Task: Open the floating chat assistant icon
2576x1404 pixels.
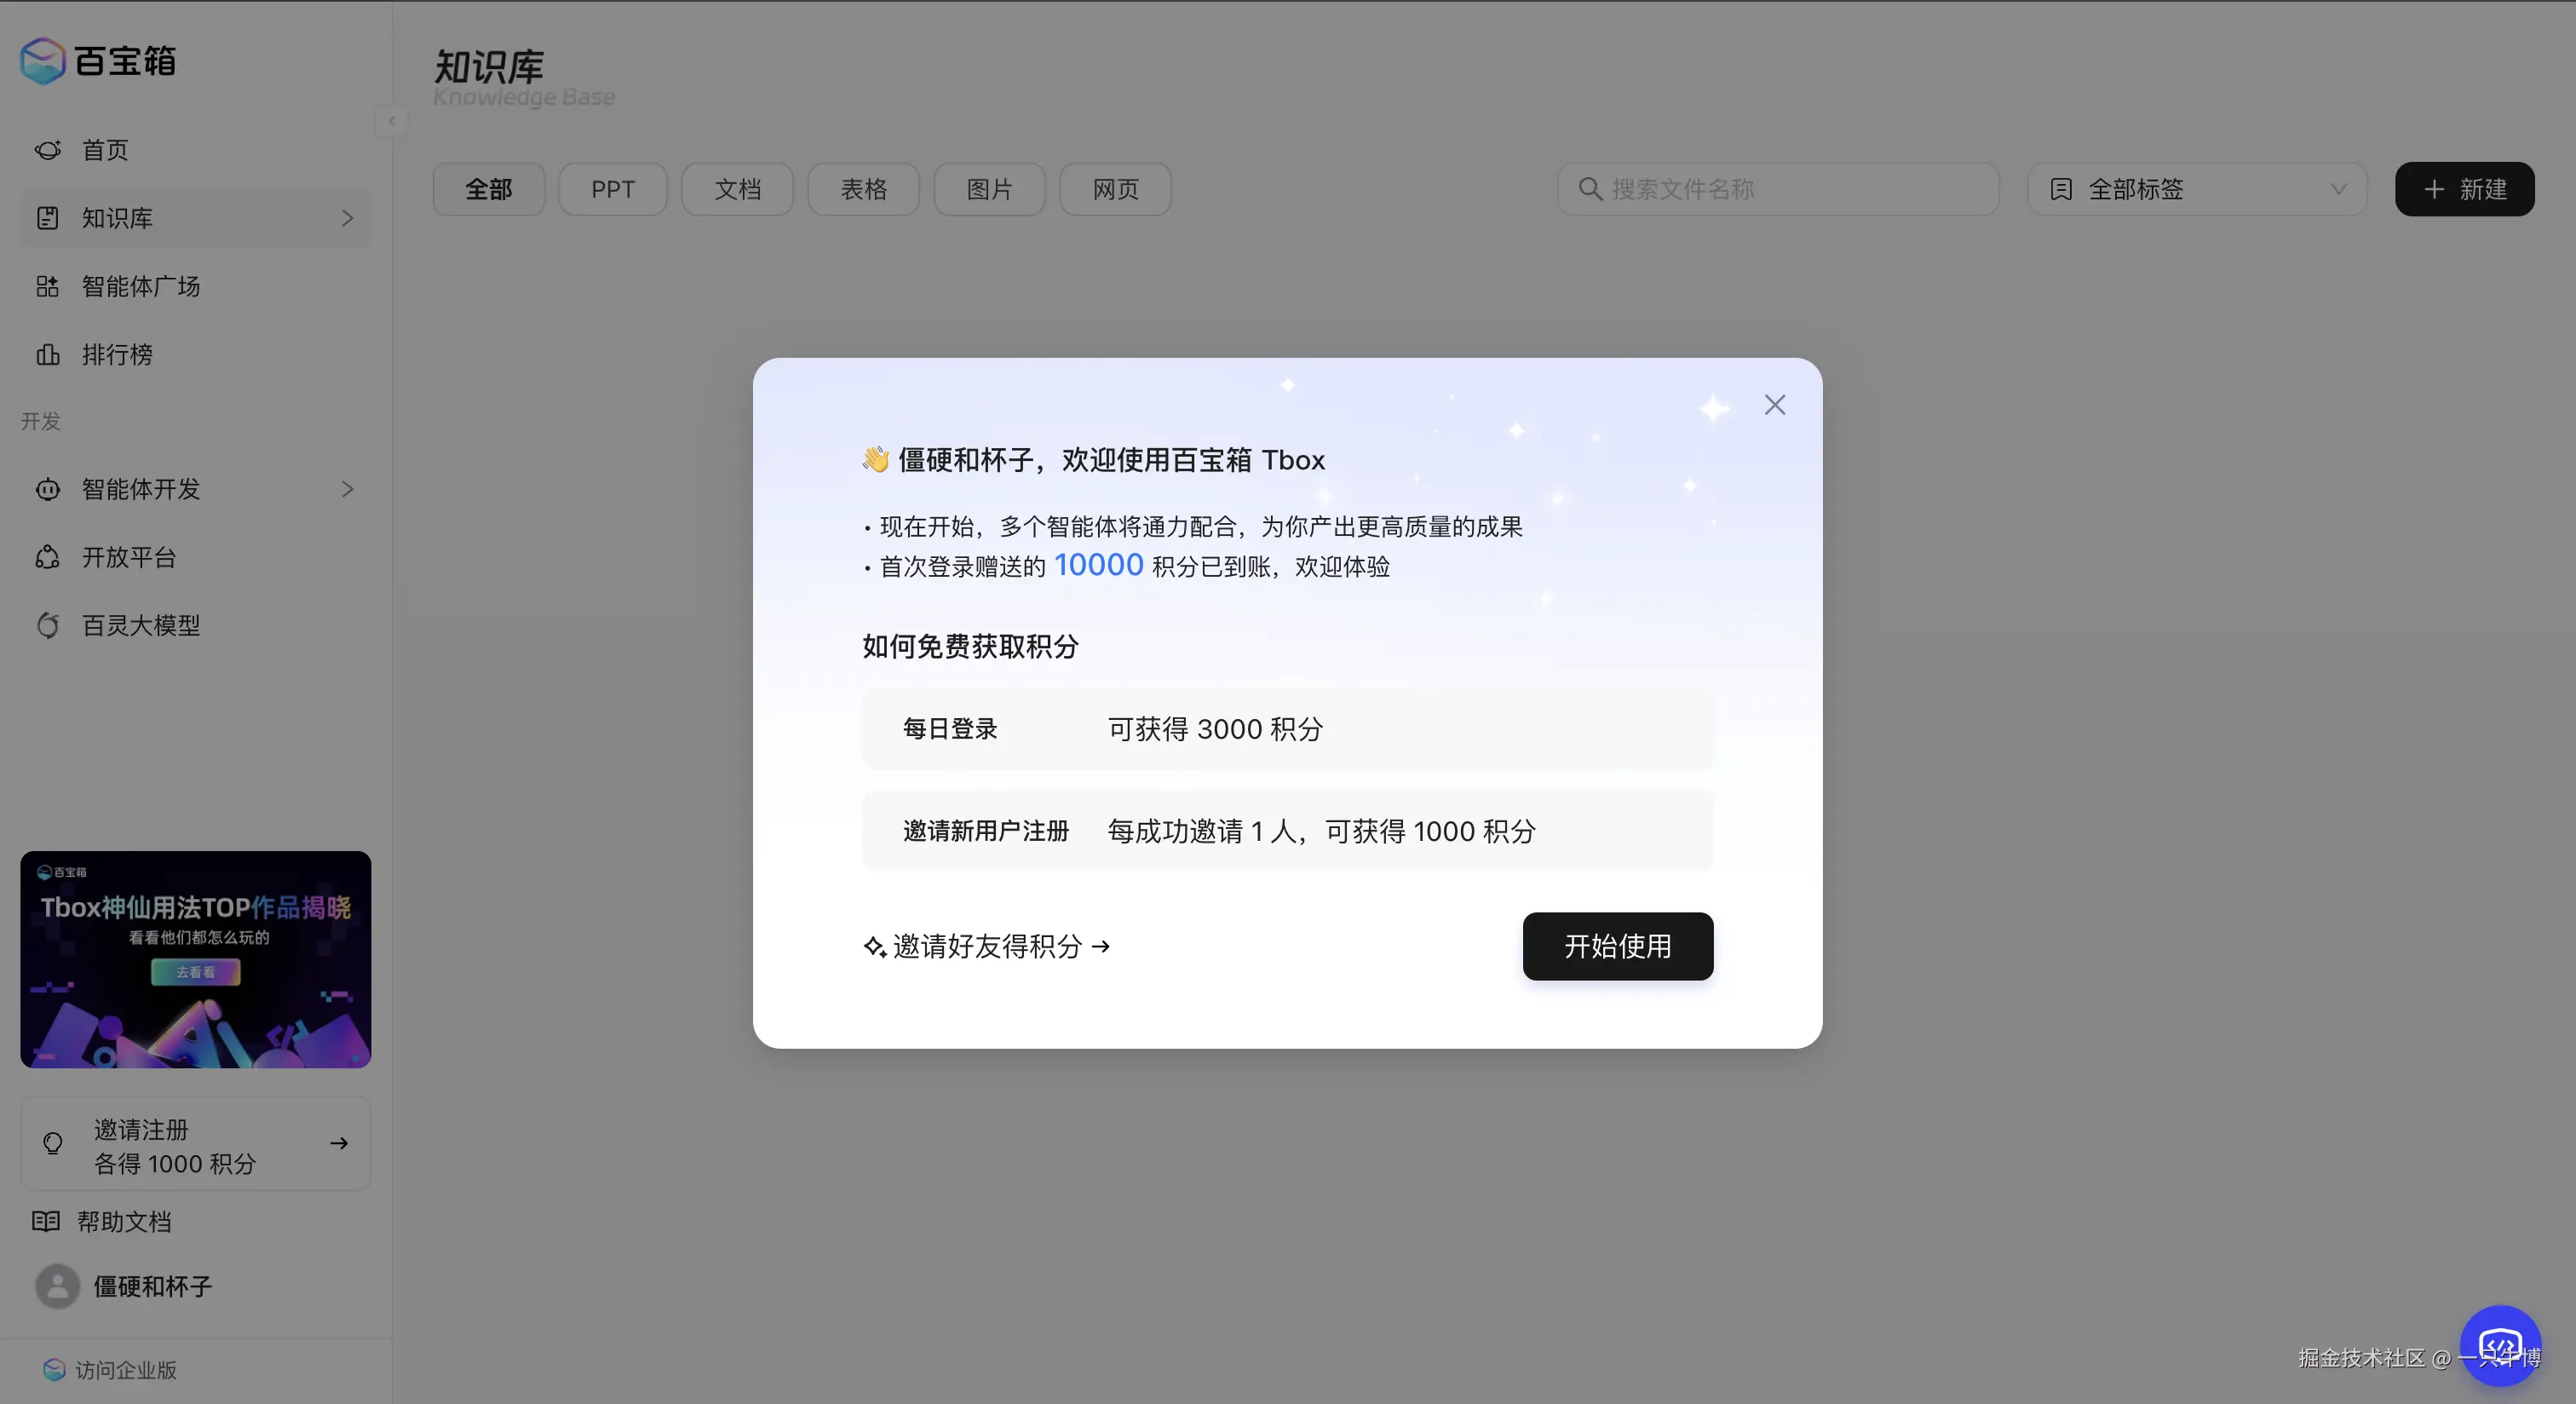Action: (2501, 1344)
